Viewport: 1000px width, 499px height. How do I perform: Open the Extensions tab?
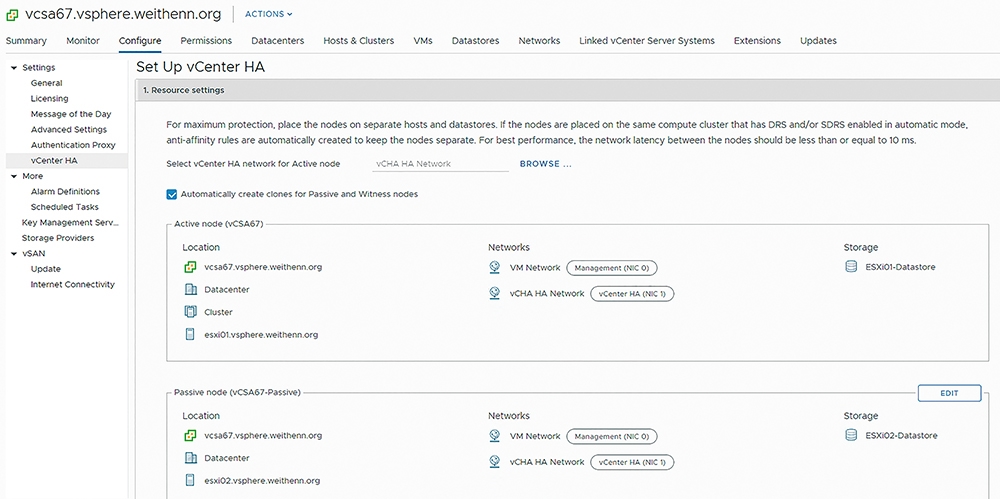click(x=757, y=41)
